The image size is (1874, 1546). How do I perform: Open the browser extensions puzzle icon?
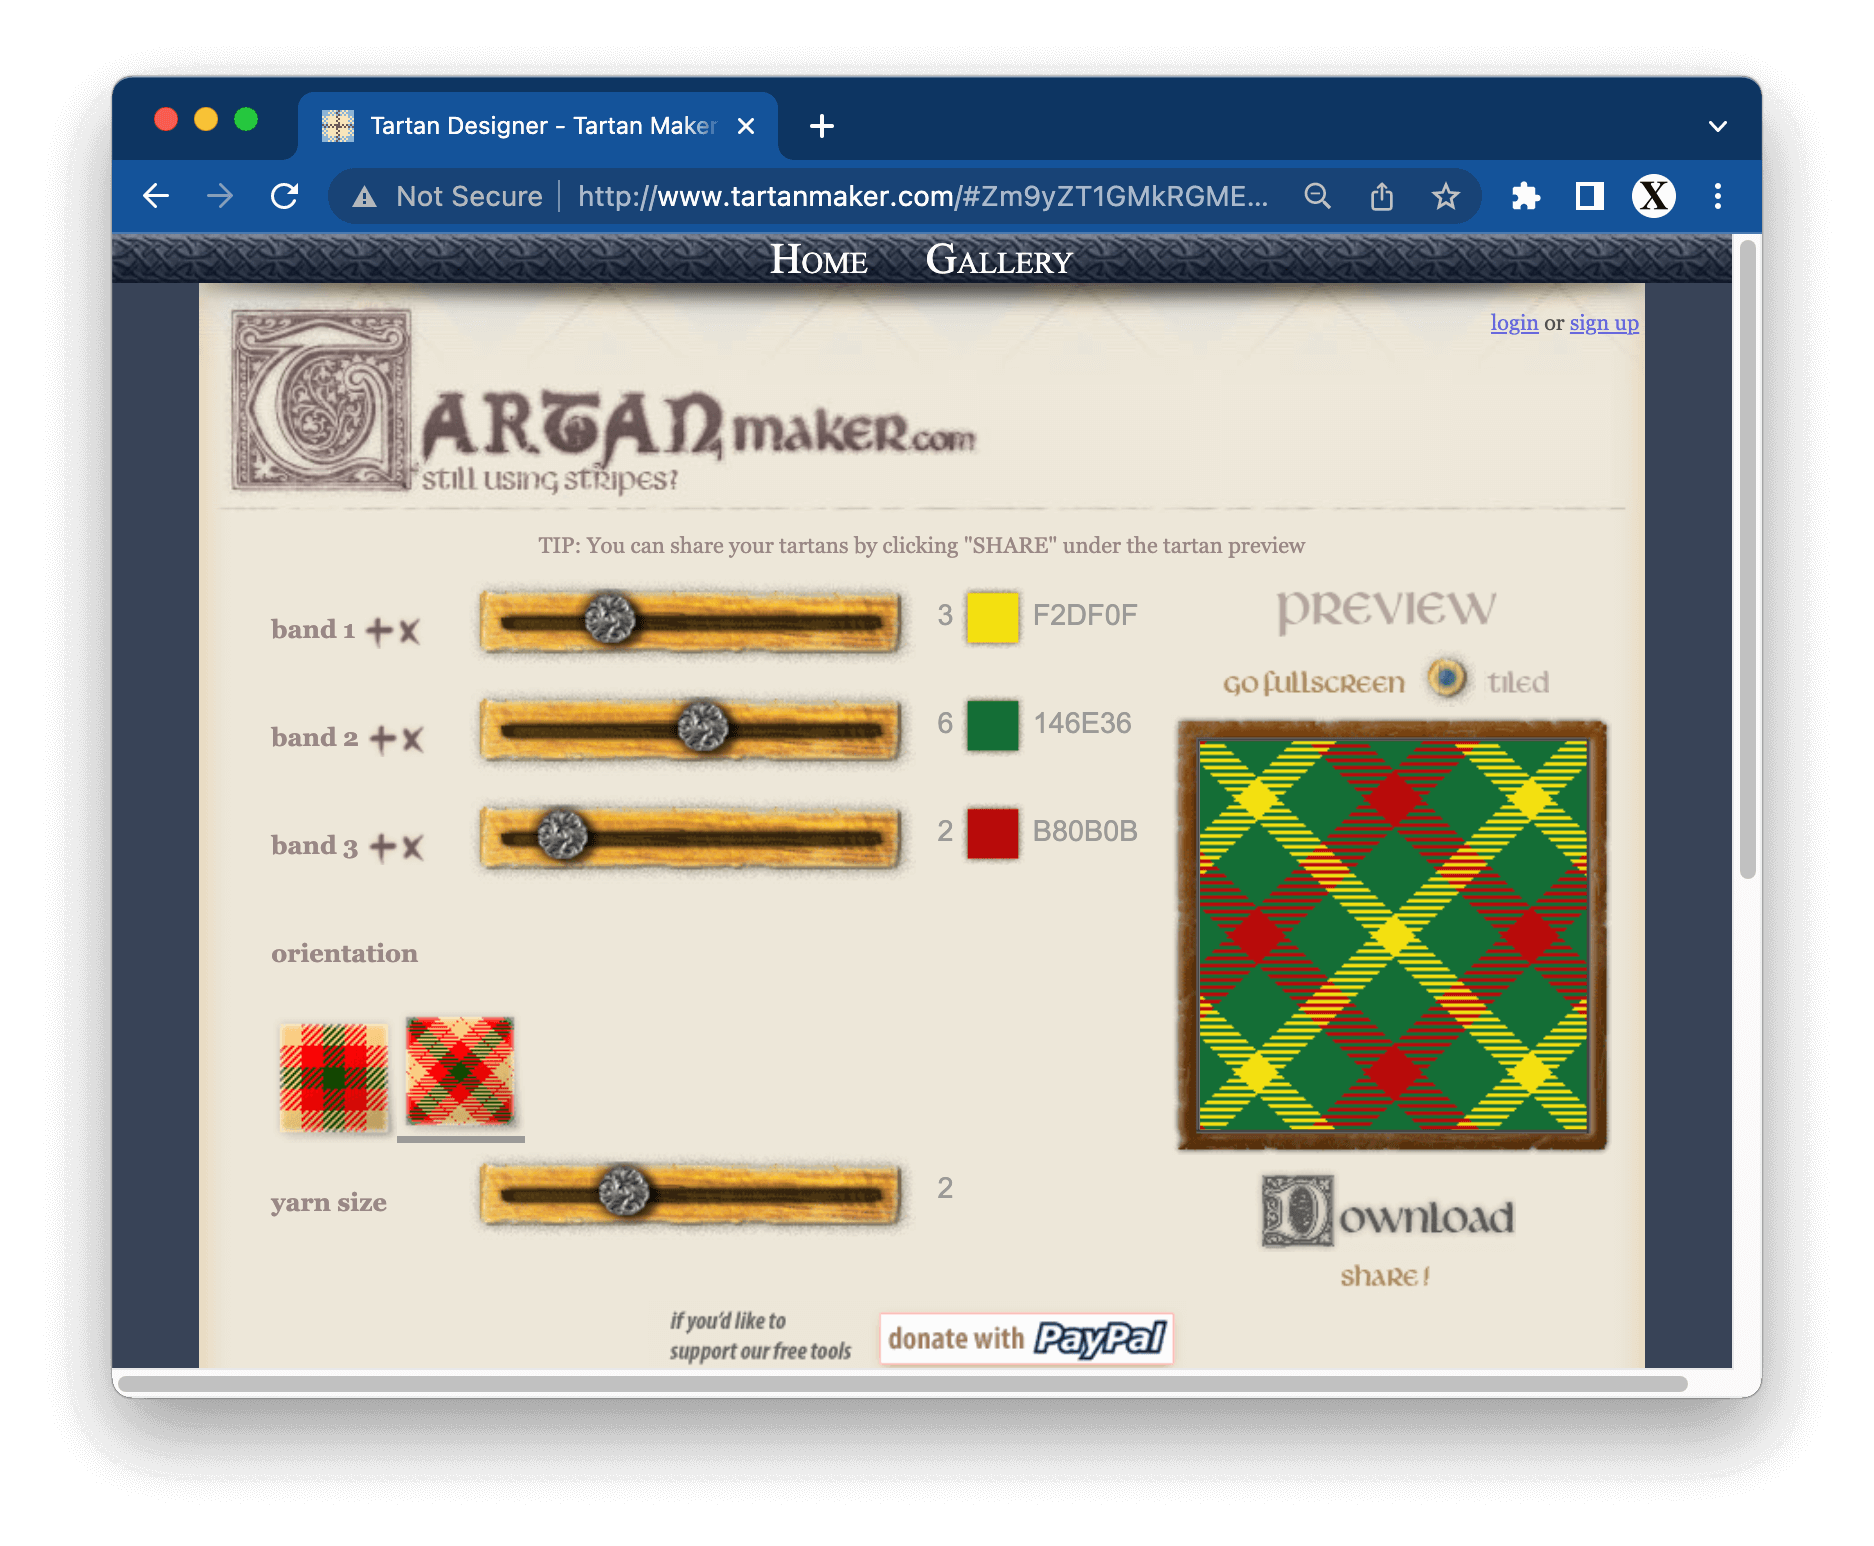[1525, 196]
